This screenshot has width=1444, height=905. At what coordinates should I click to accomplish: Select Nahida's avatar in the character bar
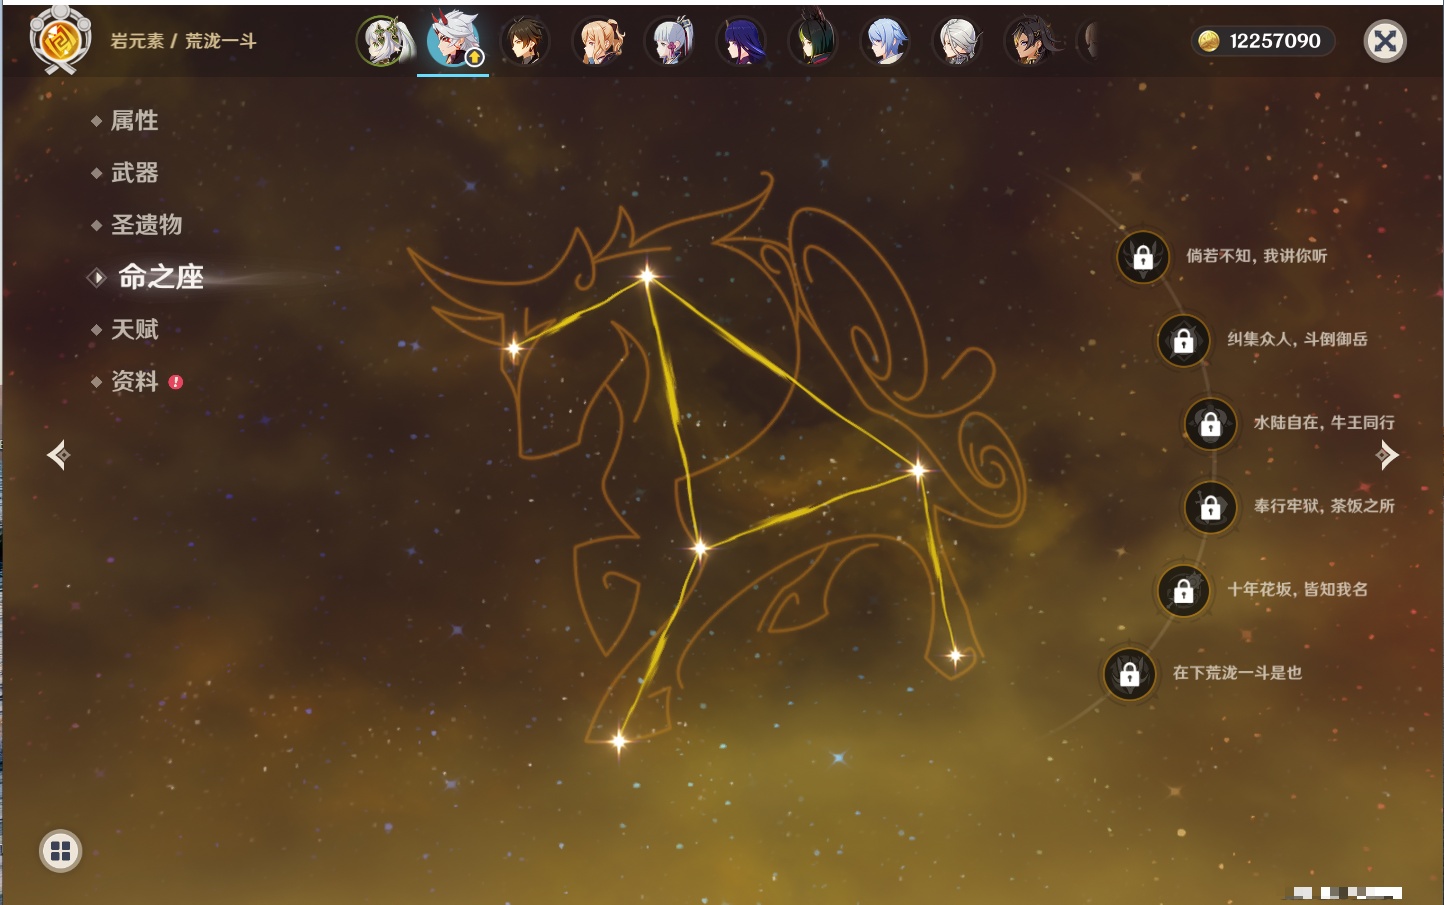pos(383,42)
